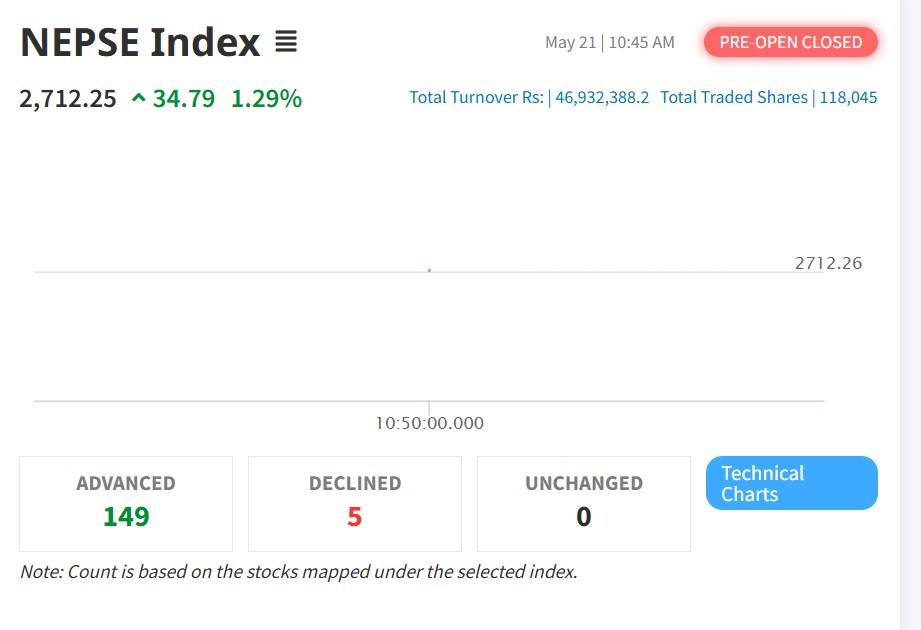
Task: Select the UNCHANGED stocks card
Action: click(584, 503)
